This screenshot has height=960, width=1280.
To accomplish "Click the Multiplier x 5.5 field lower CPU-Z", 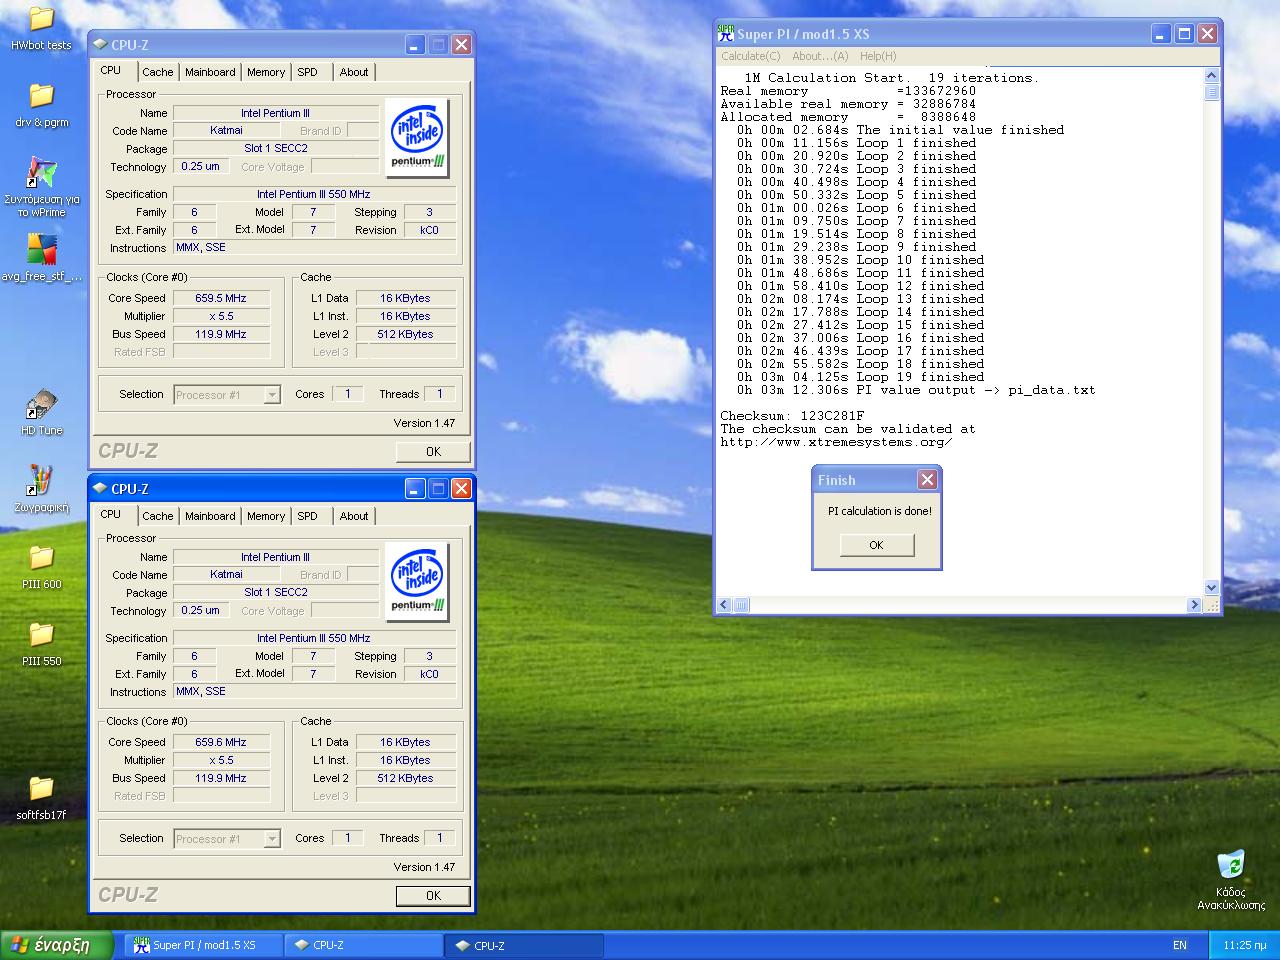I will click(221, 760).
